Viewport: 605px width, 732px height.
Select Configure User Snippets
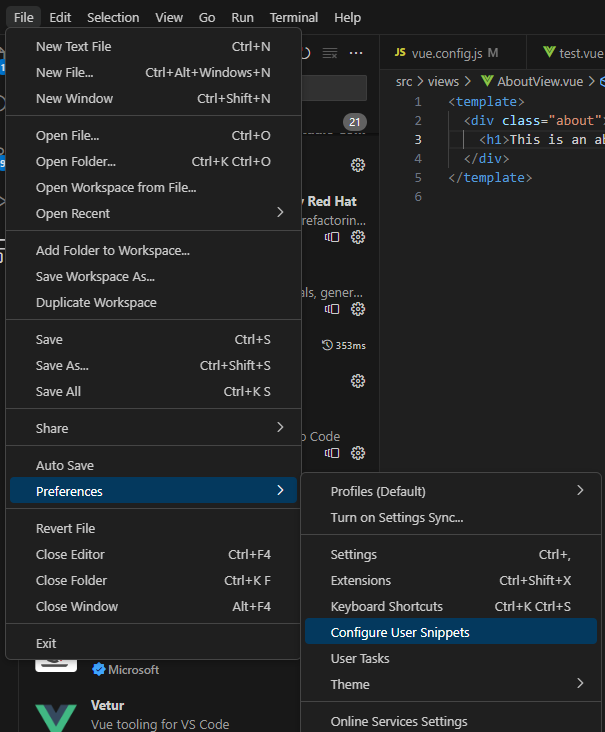[x=451, y=632]
